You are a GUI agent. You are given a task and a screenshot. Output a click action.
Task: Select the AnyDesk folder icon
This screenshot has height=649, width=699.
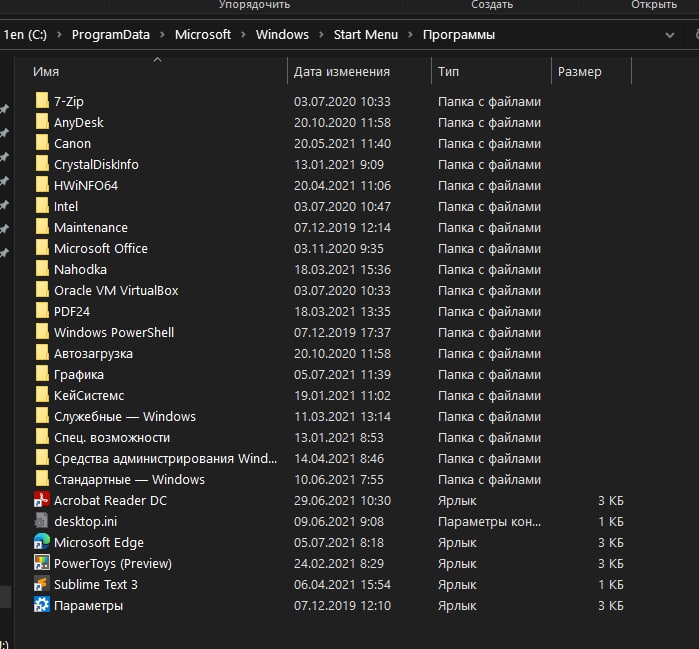pos(42,122)
